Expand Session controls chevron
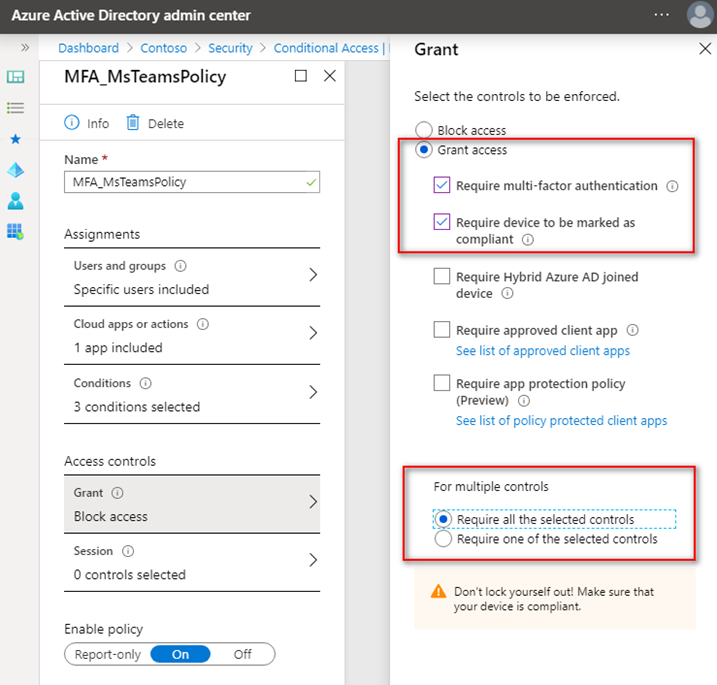This screenshot has width=717, height=685. tap(313, 560)
